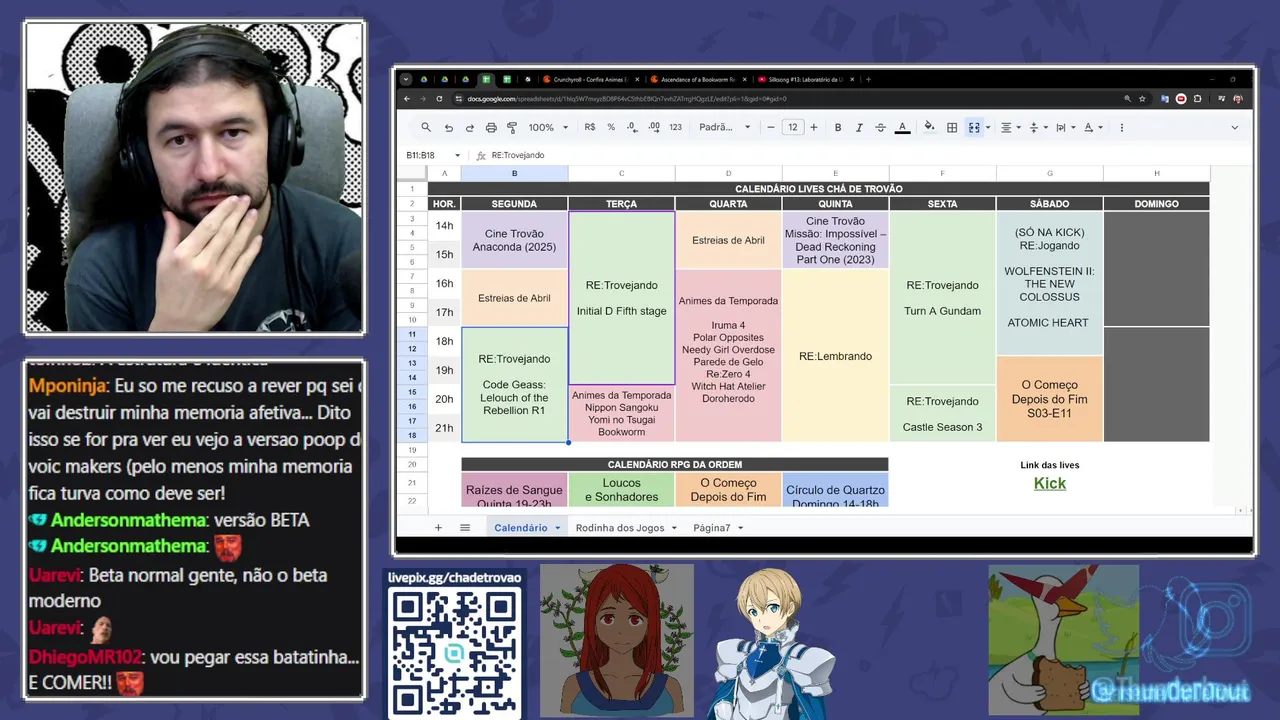The image size is (1280, 720).
Task: Increase font size with plus button
Action: coord(814,127)
